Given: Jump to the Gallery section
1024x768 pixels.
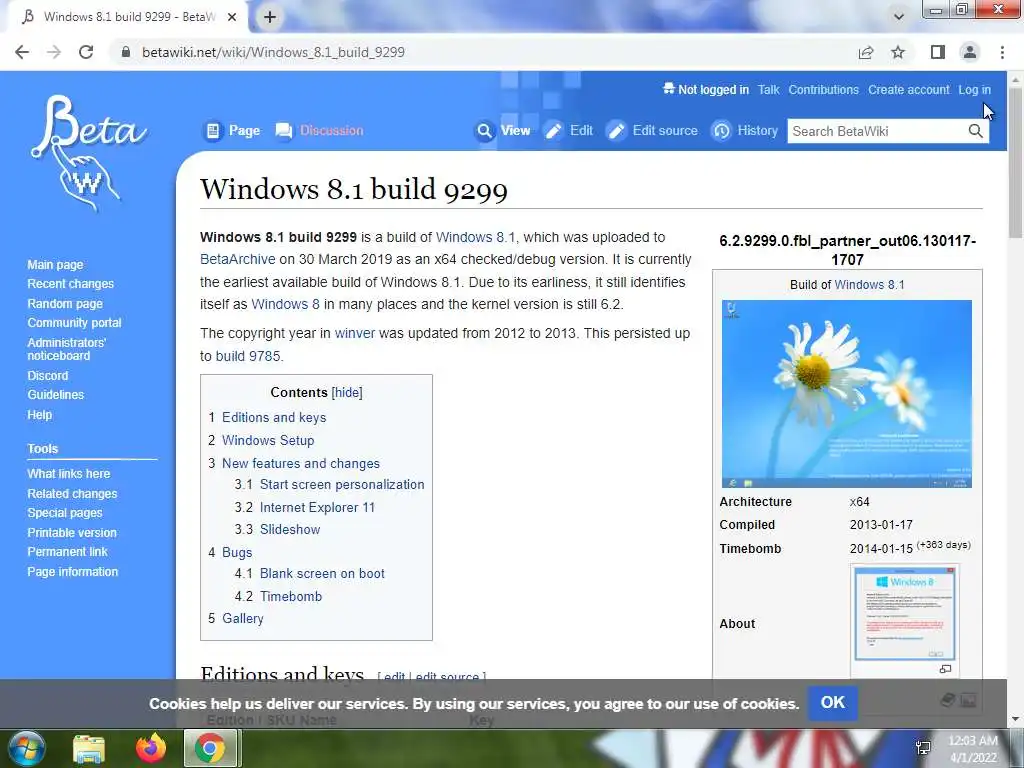Looking at the screenshot, I should tap(242, 618).
